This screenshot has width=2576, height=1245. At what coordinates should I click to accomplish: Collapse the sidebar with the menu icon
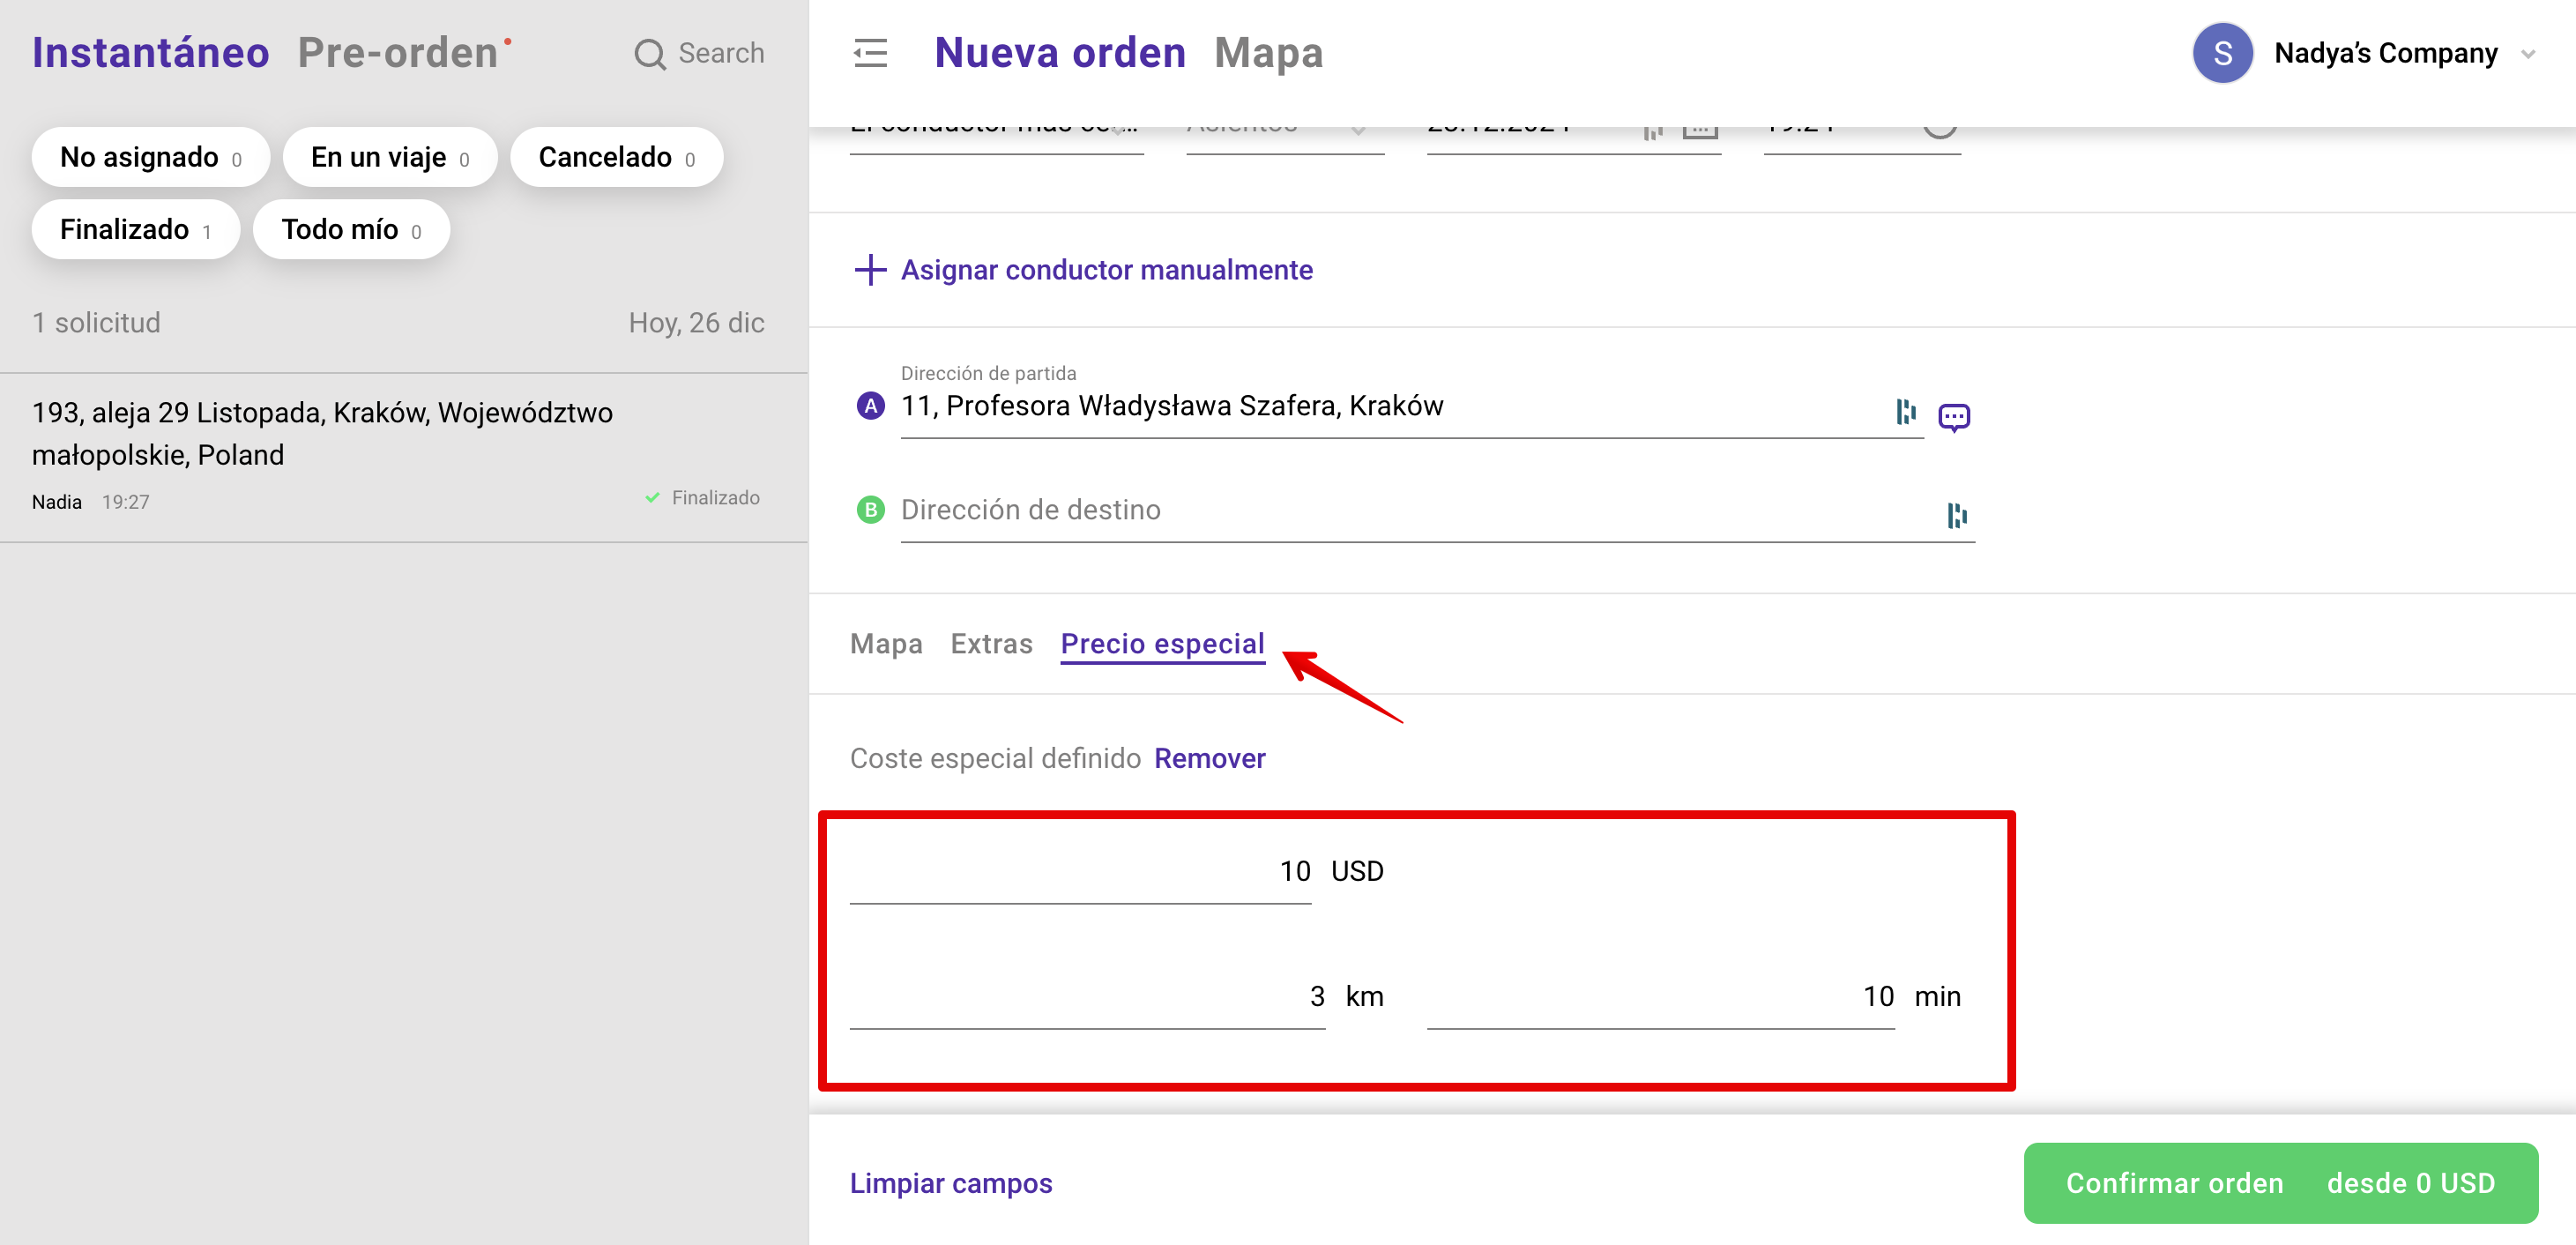[870, 53]
